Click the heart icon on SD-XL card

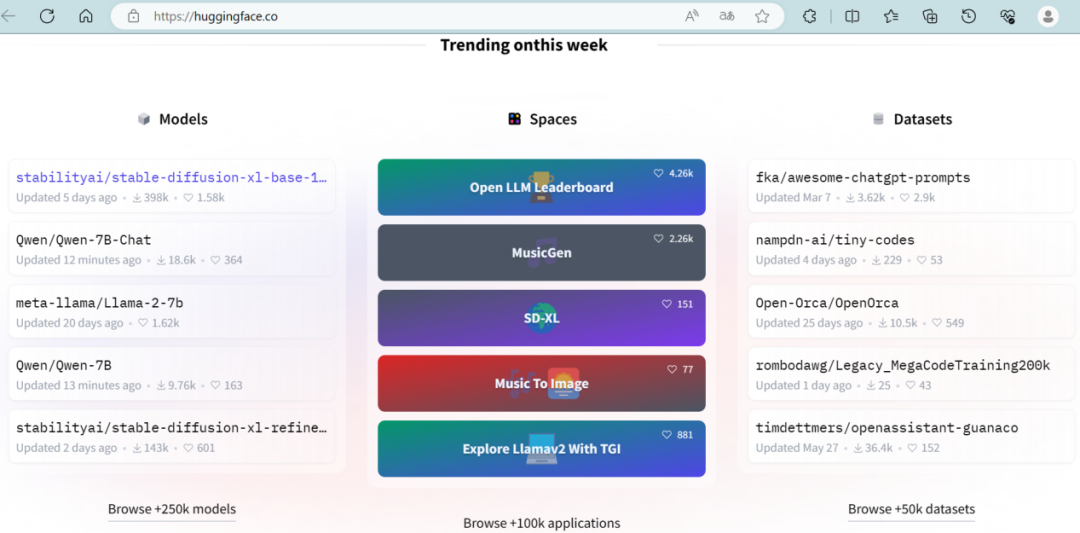(667, 304)
